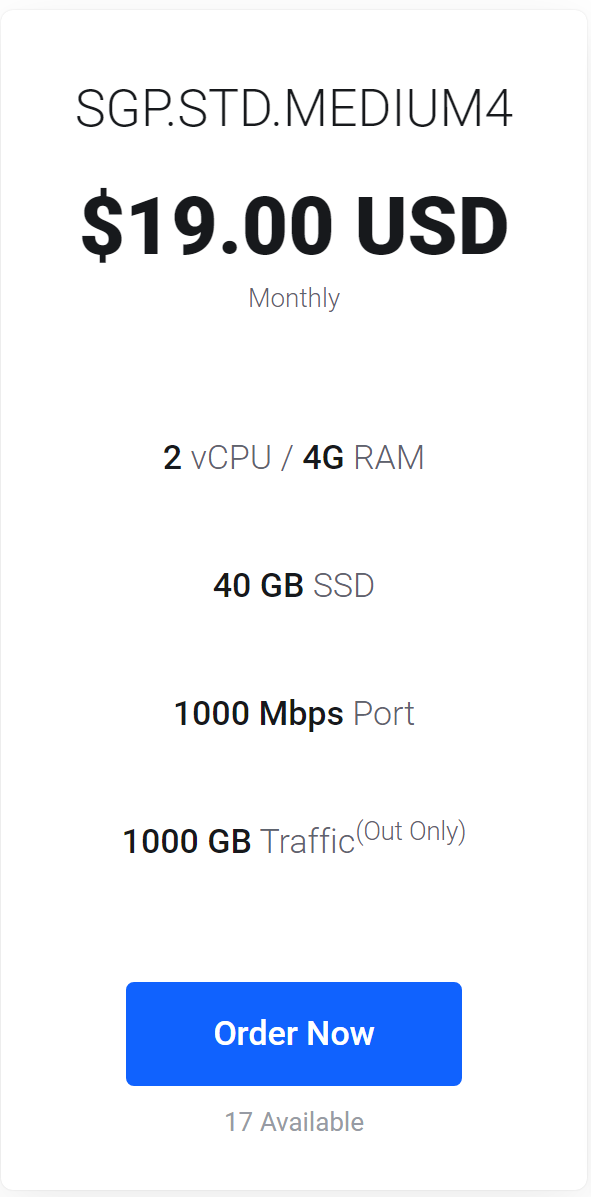The height and width of the screenshot is (1197, 591).
Task: Click the $19.00 price amount
Action: tap(207, 225)
